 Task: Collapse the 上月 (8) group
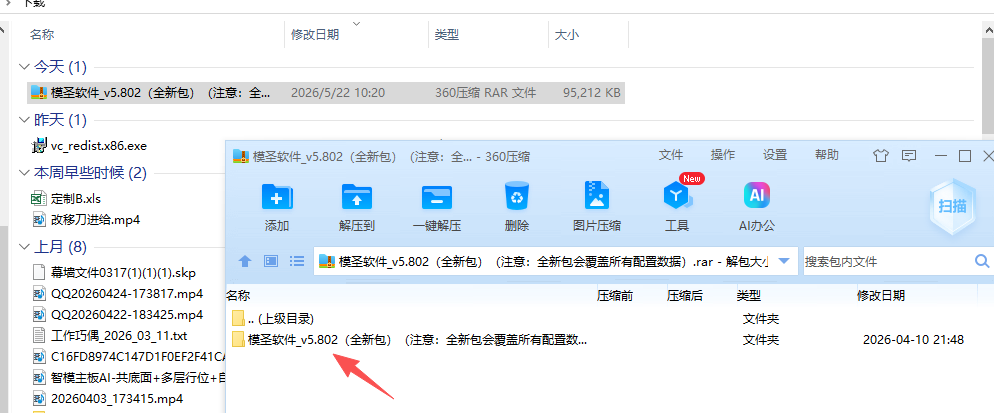tap(24, 247)
